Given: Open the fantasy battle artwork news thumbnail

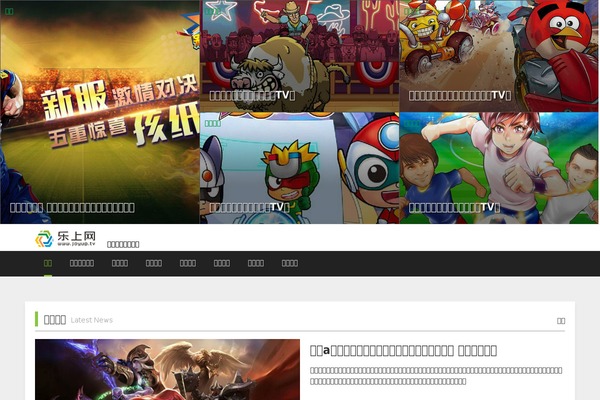Looking at the screenshot, I should click(x=167, y=369).
